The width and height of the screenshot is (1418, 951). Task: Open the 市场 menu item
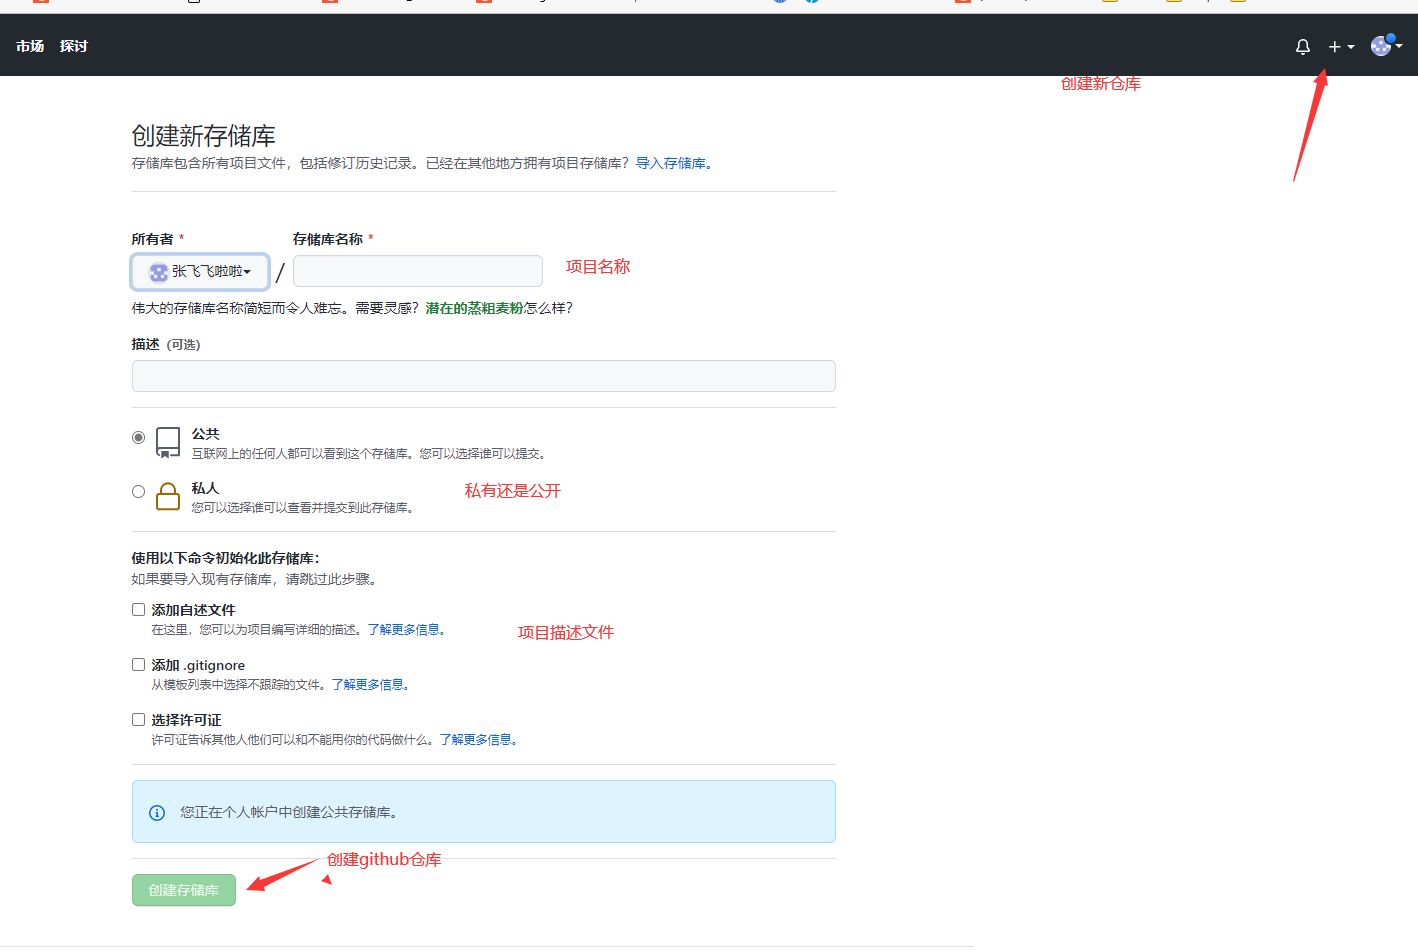click(29, 46)
